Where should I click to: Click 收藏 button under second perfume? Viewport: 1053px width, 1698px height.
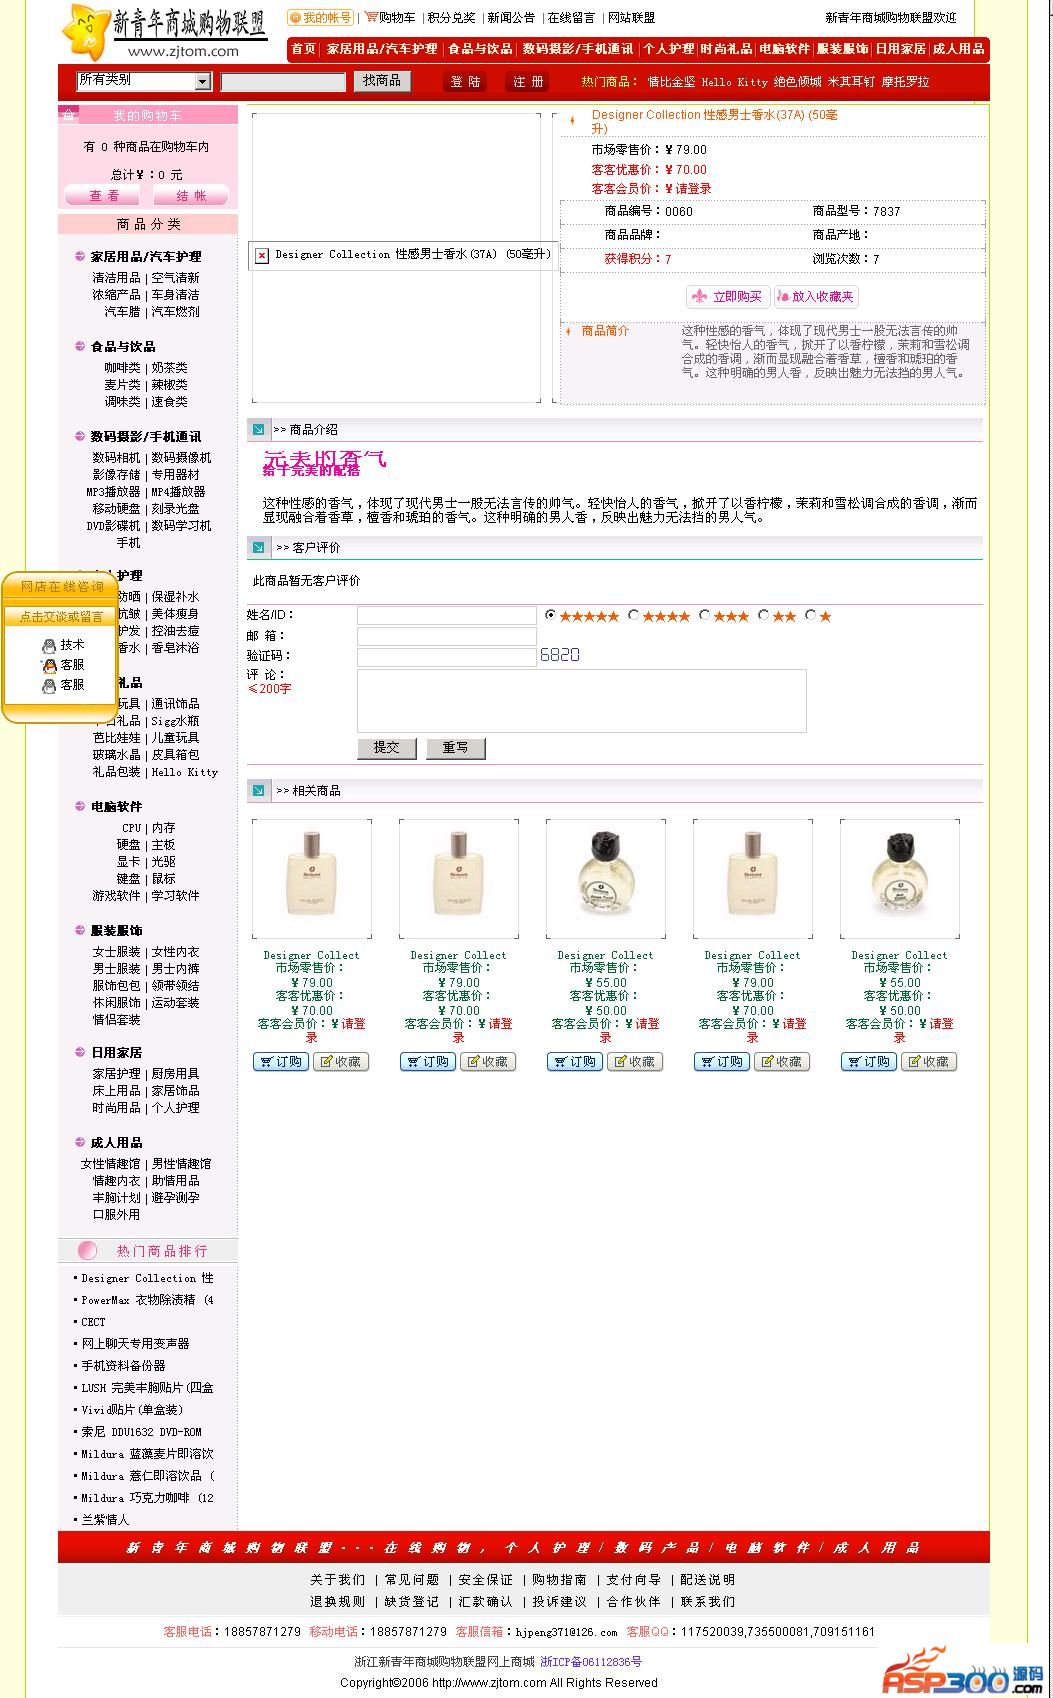(x=488, y=1062)
